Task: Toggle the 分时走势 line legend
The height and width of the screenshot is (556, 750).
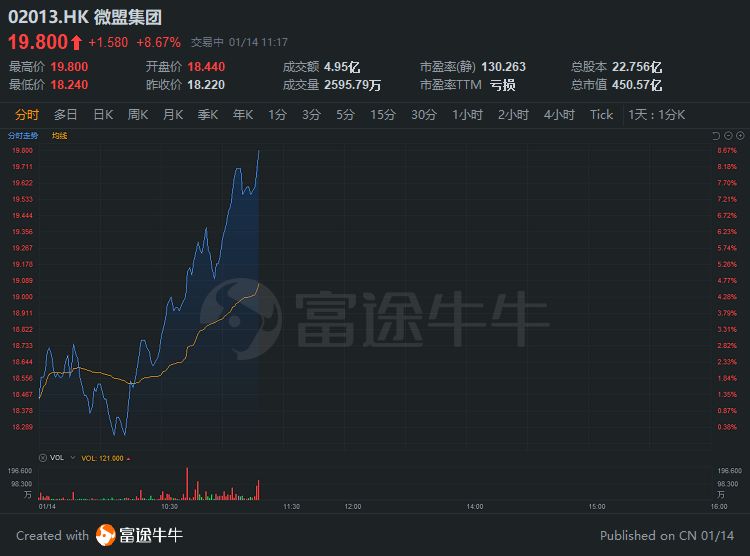Action: click(x=23, y=136)
